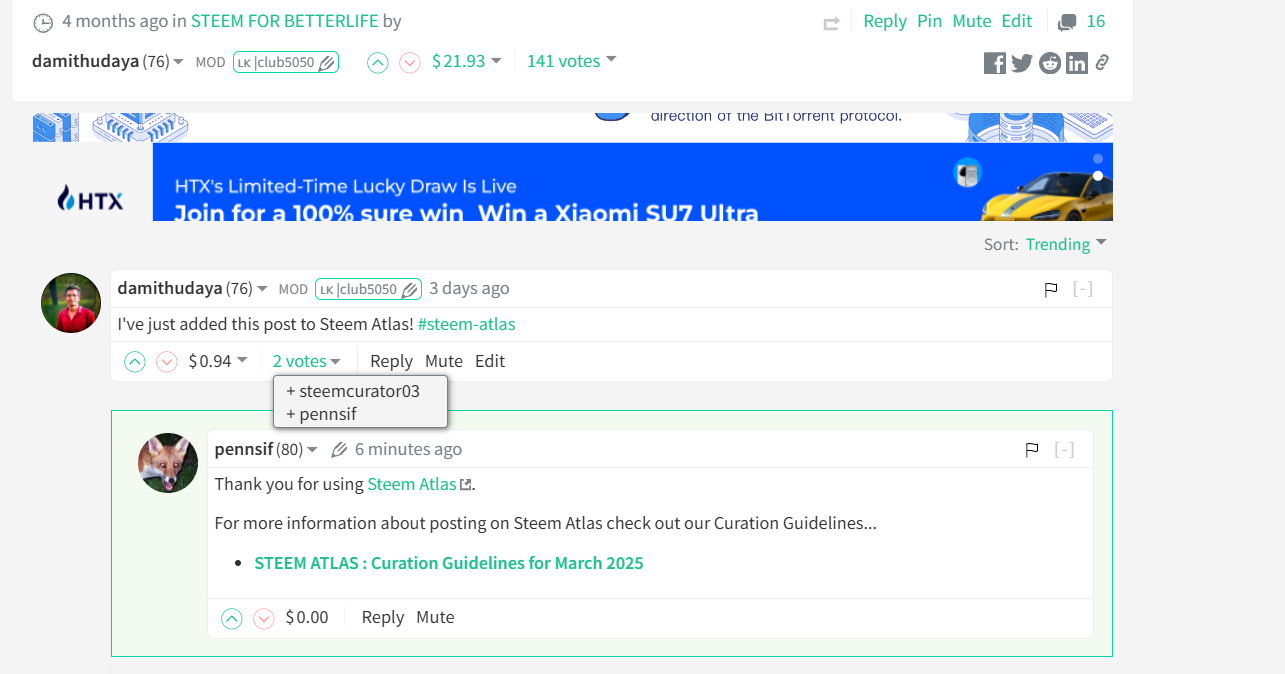Downvote the main post worth $21.93

(x=410, y=62)
